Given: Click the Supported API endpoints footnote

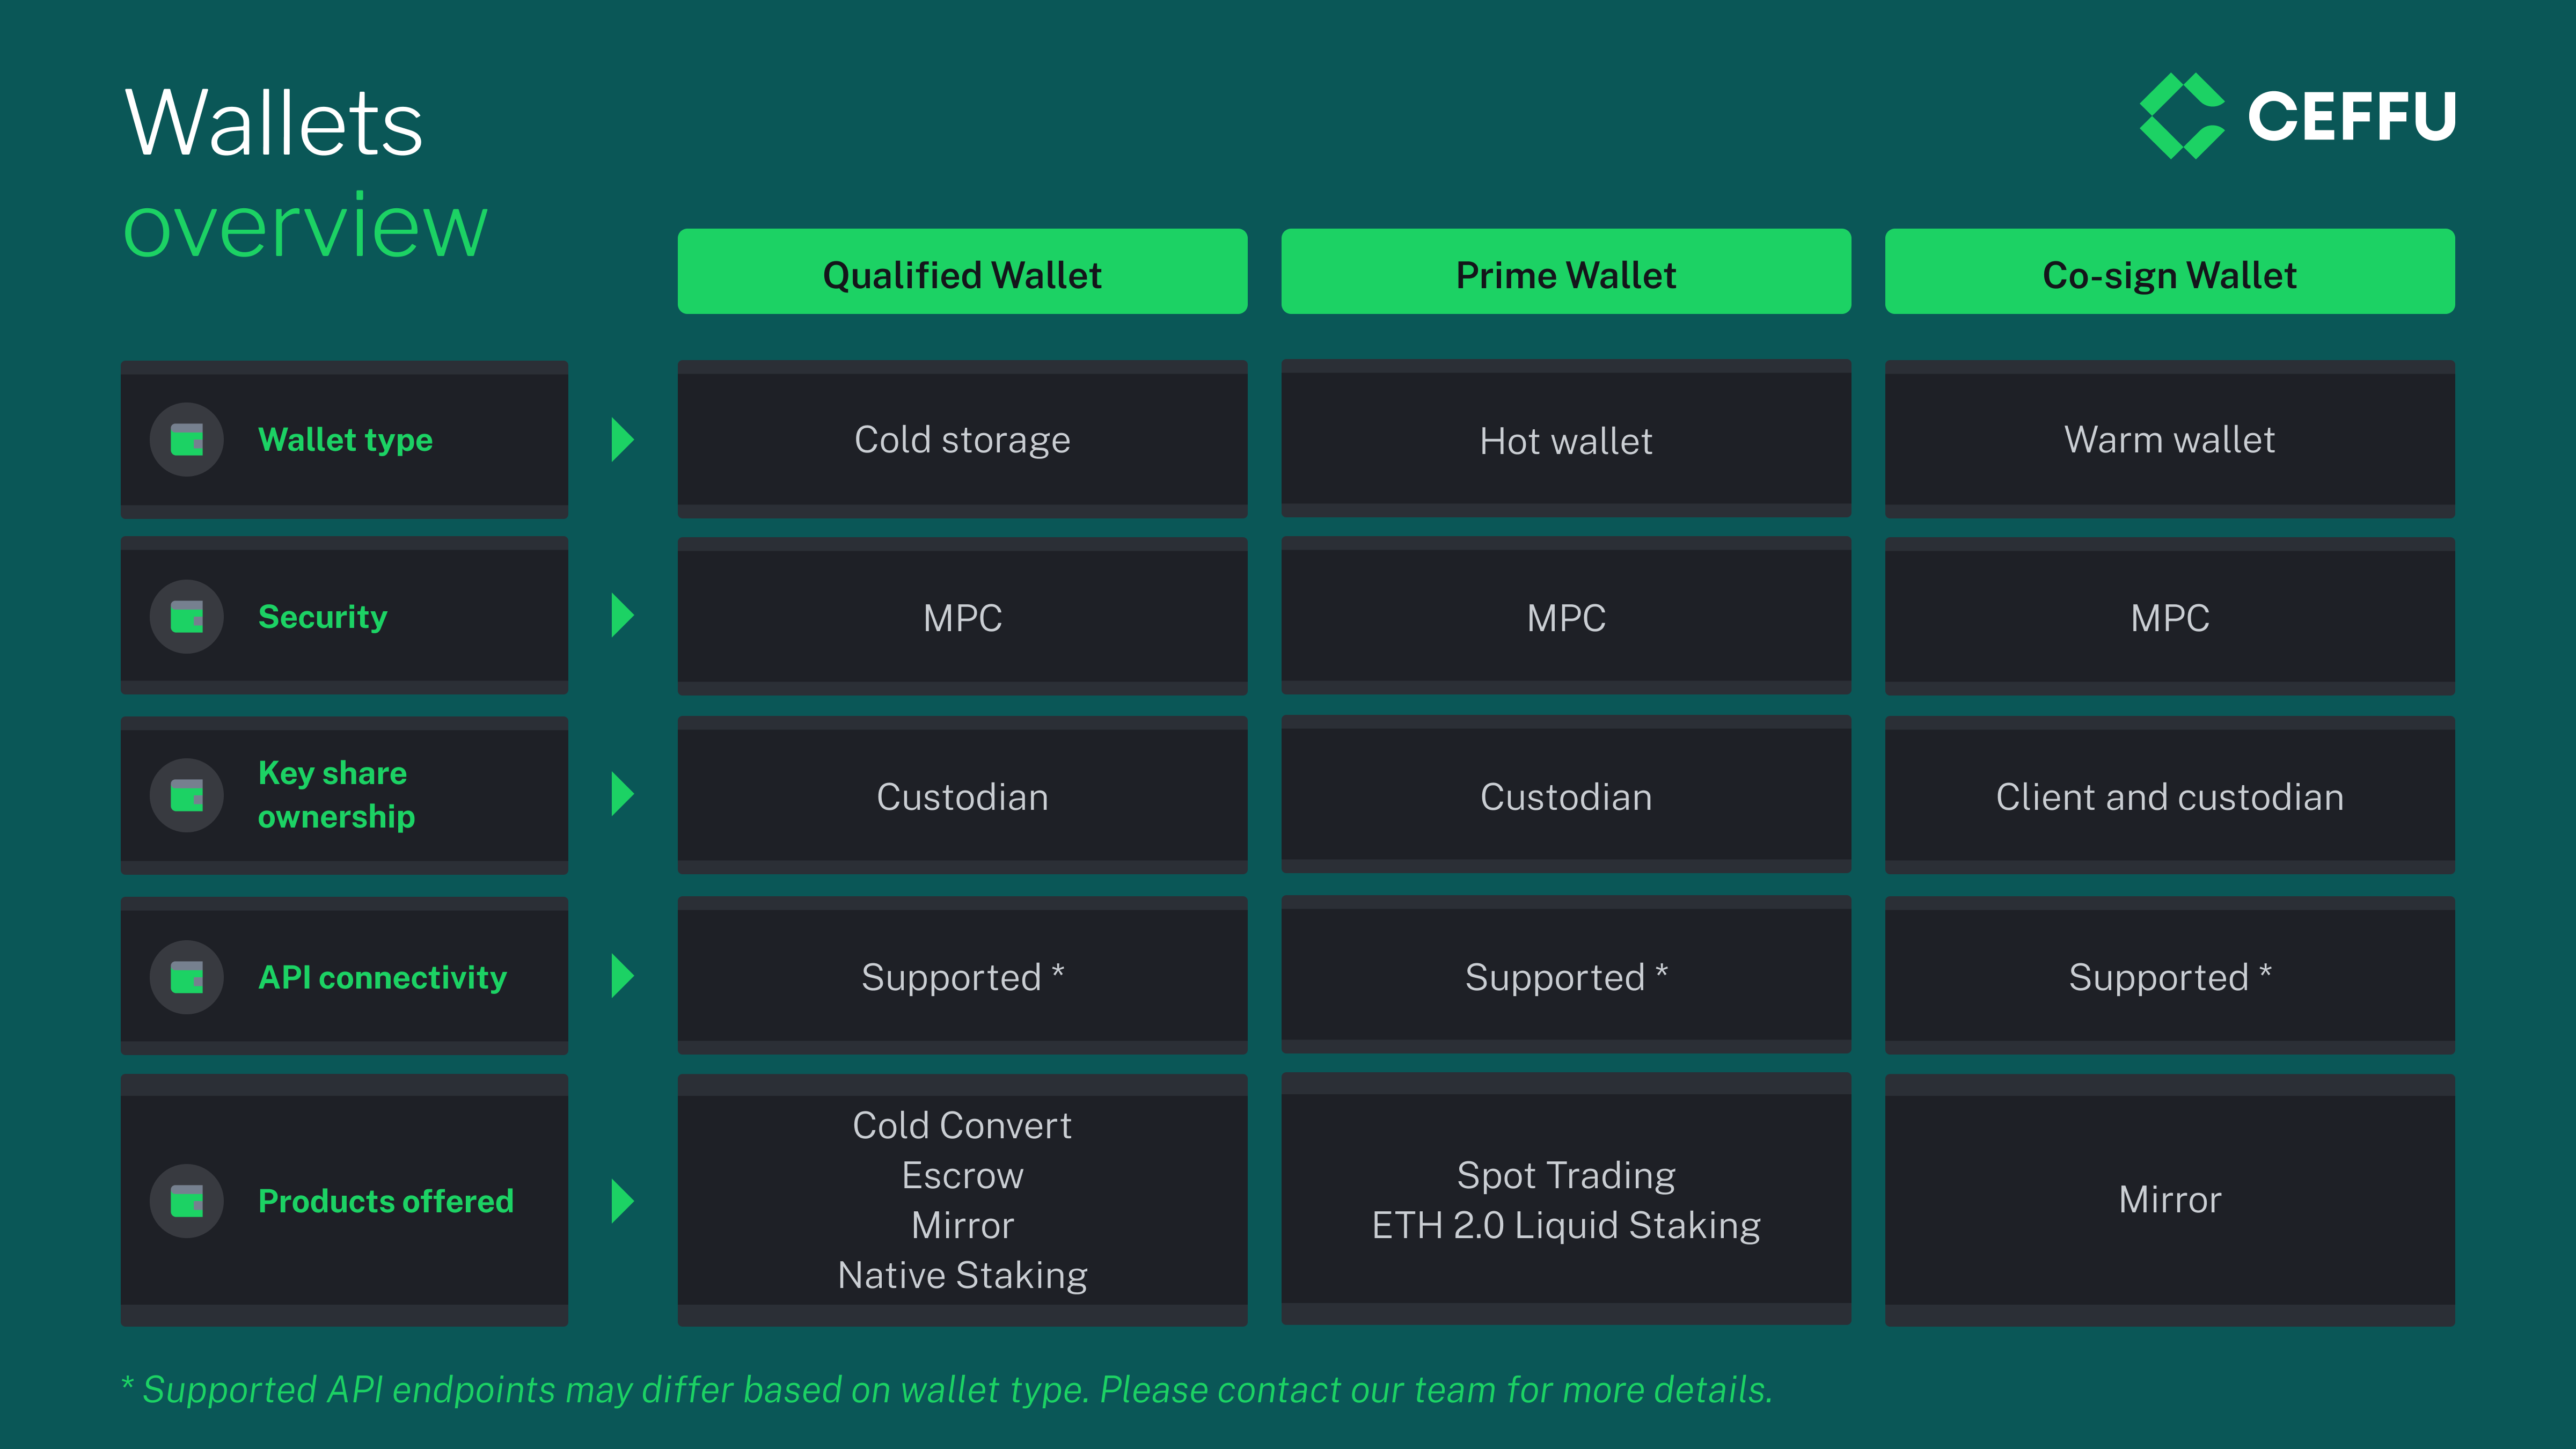Looking at the screenshot, I should [x=947, y=1390].
